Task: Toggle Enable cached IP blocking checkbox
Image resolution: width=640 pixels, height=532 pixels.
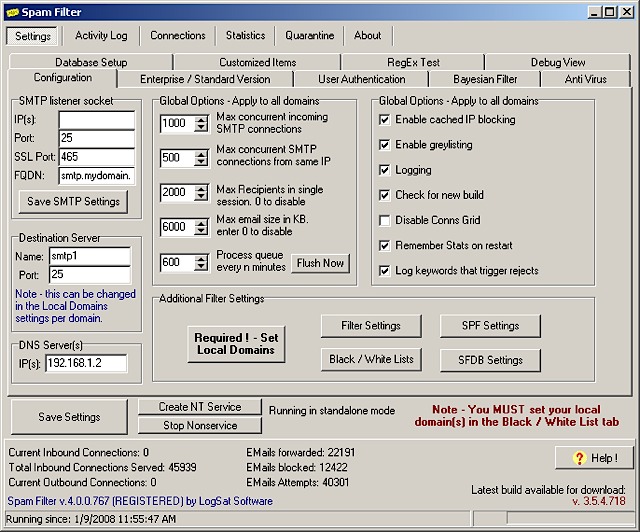Action: [384, 120]
